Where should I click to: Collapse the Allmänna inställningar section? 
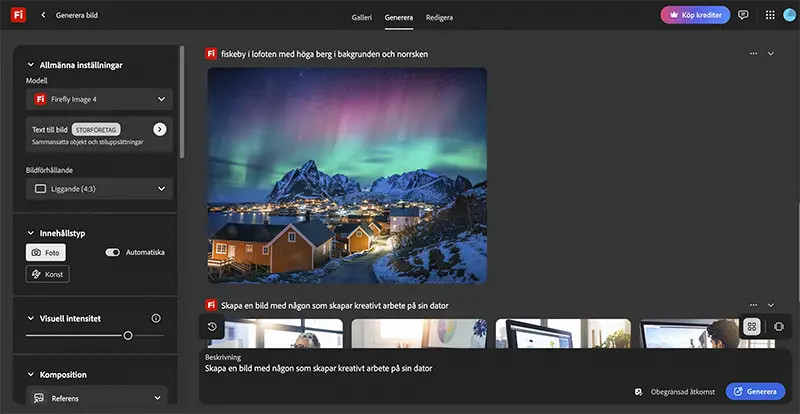click(30, 65)
